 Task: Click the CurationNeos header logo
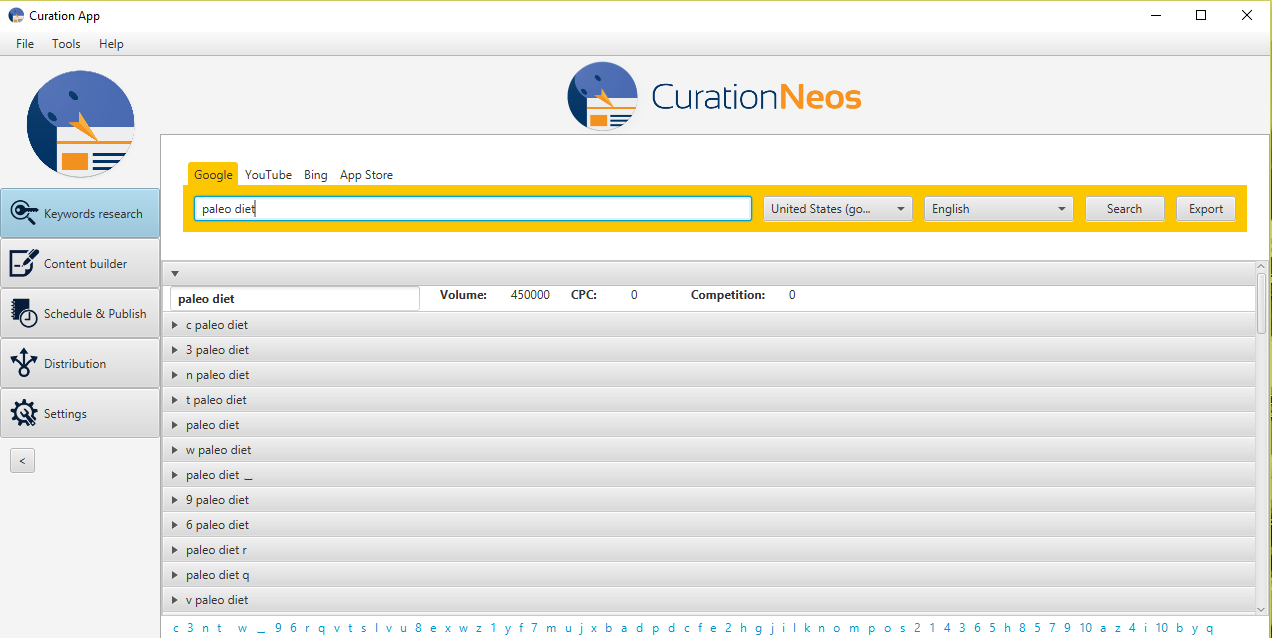click(714, 97)
